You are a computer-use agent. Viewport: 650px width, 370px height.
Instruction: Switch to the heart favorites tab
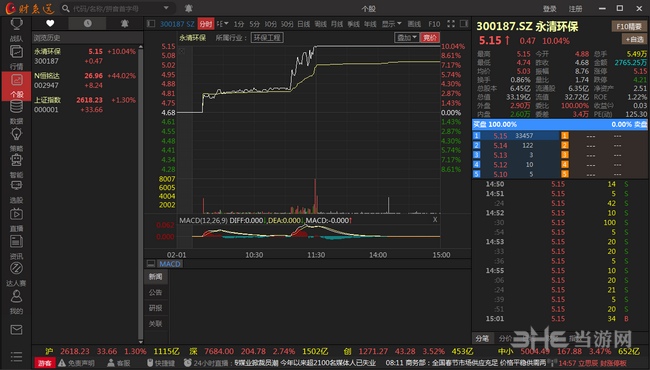[x=50, y=24]
